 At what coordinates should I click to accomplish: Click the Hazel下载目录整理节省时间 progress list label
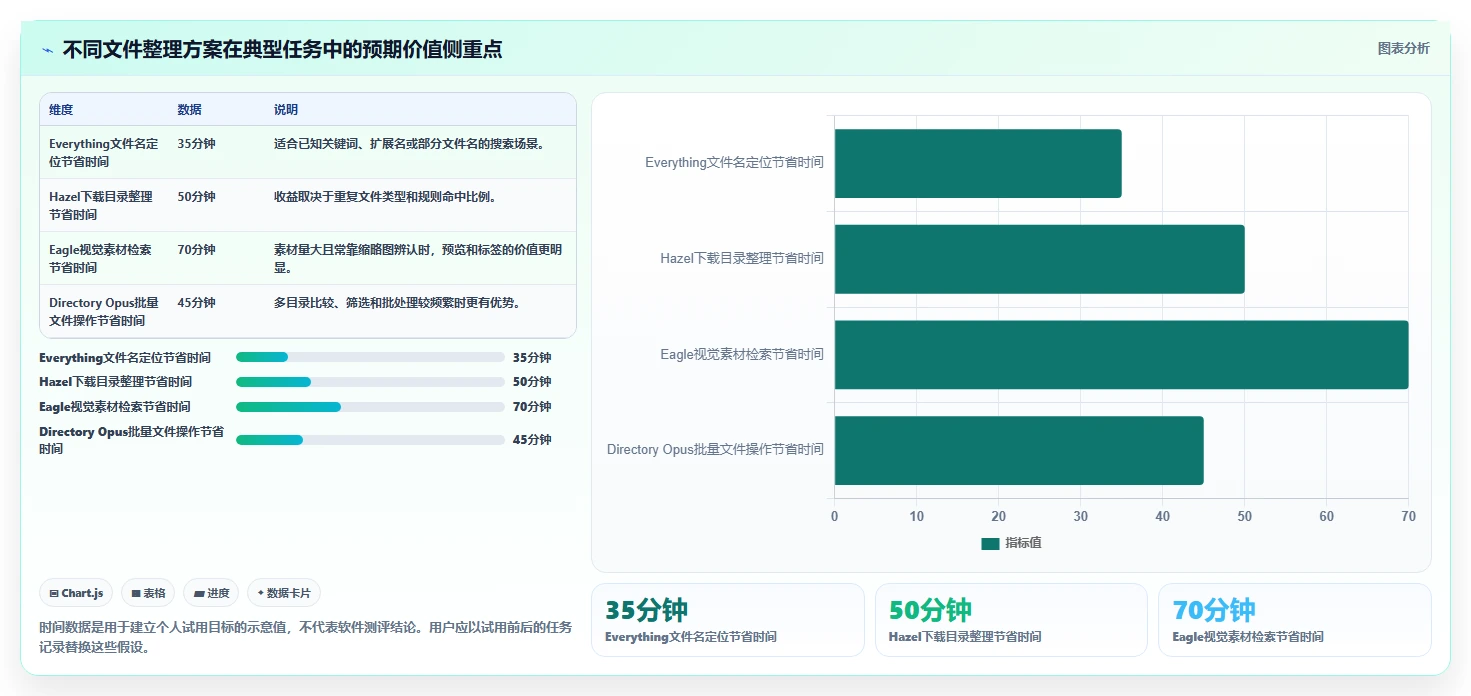point(115,382)
